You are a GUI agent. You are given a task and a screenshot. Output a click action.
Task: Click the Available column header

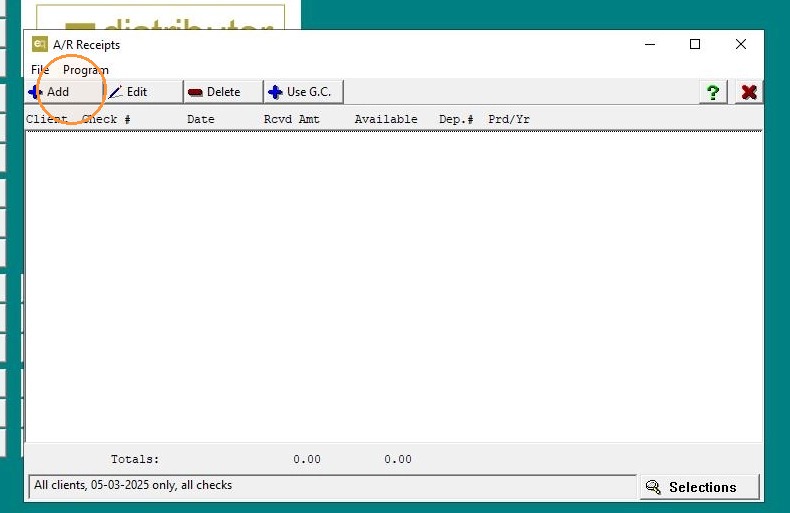(x=386, y=119)
